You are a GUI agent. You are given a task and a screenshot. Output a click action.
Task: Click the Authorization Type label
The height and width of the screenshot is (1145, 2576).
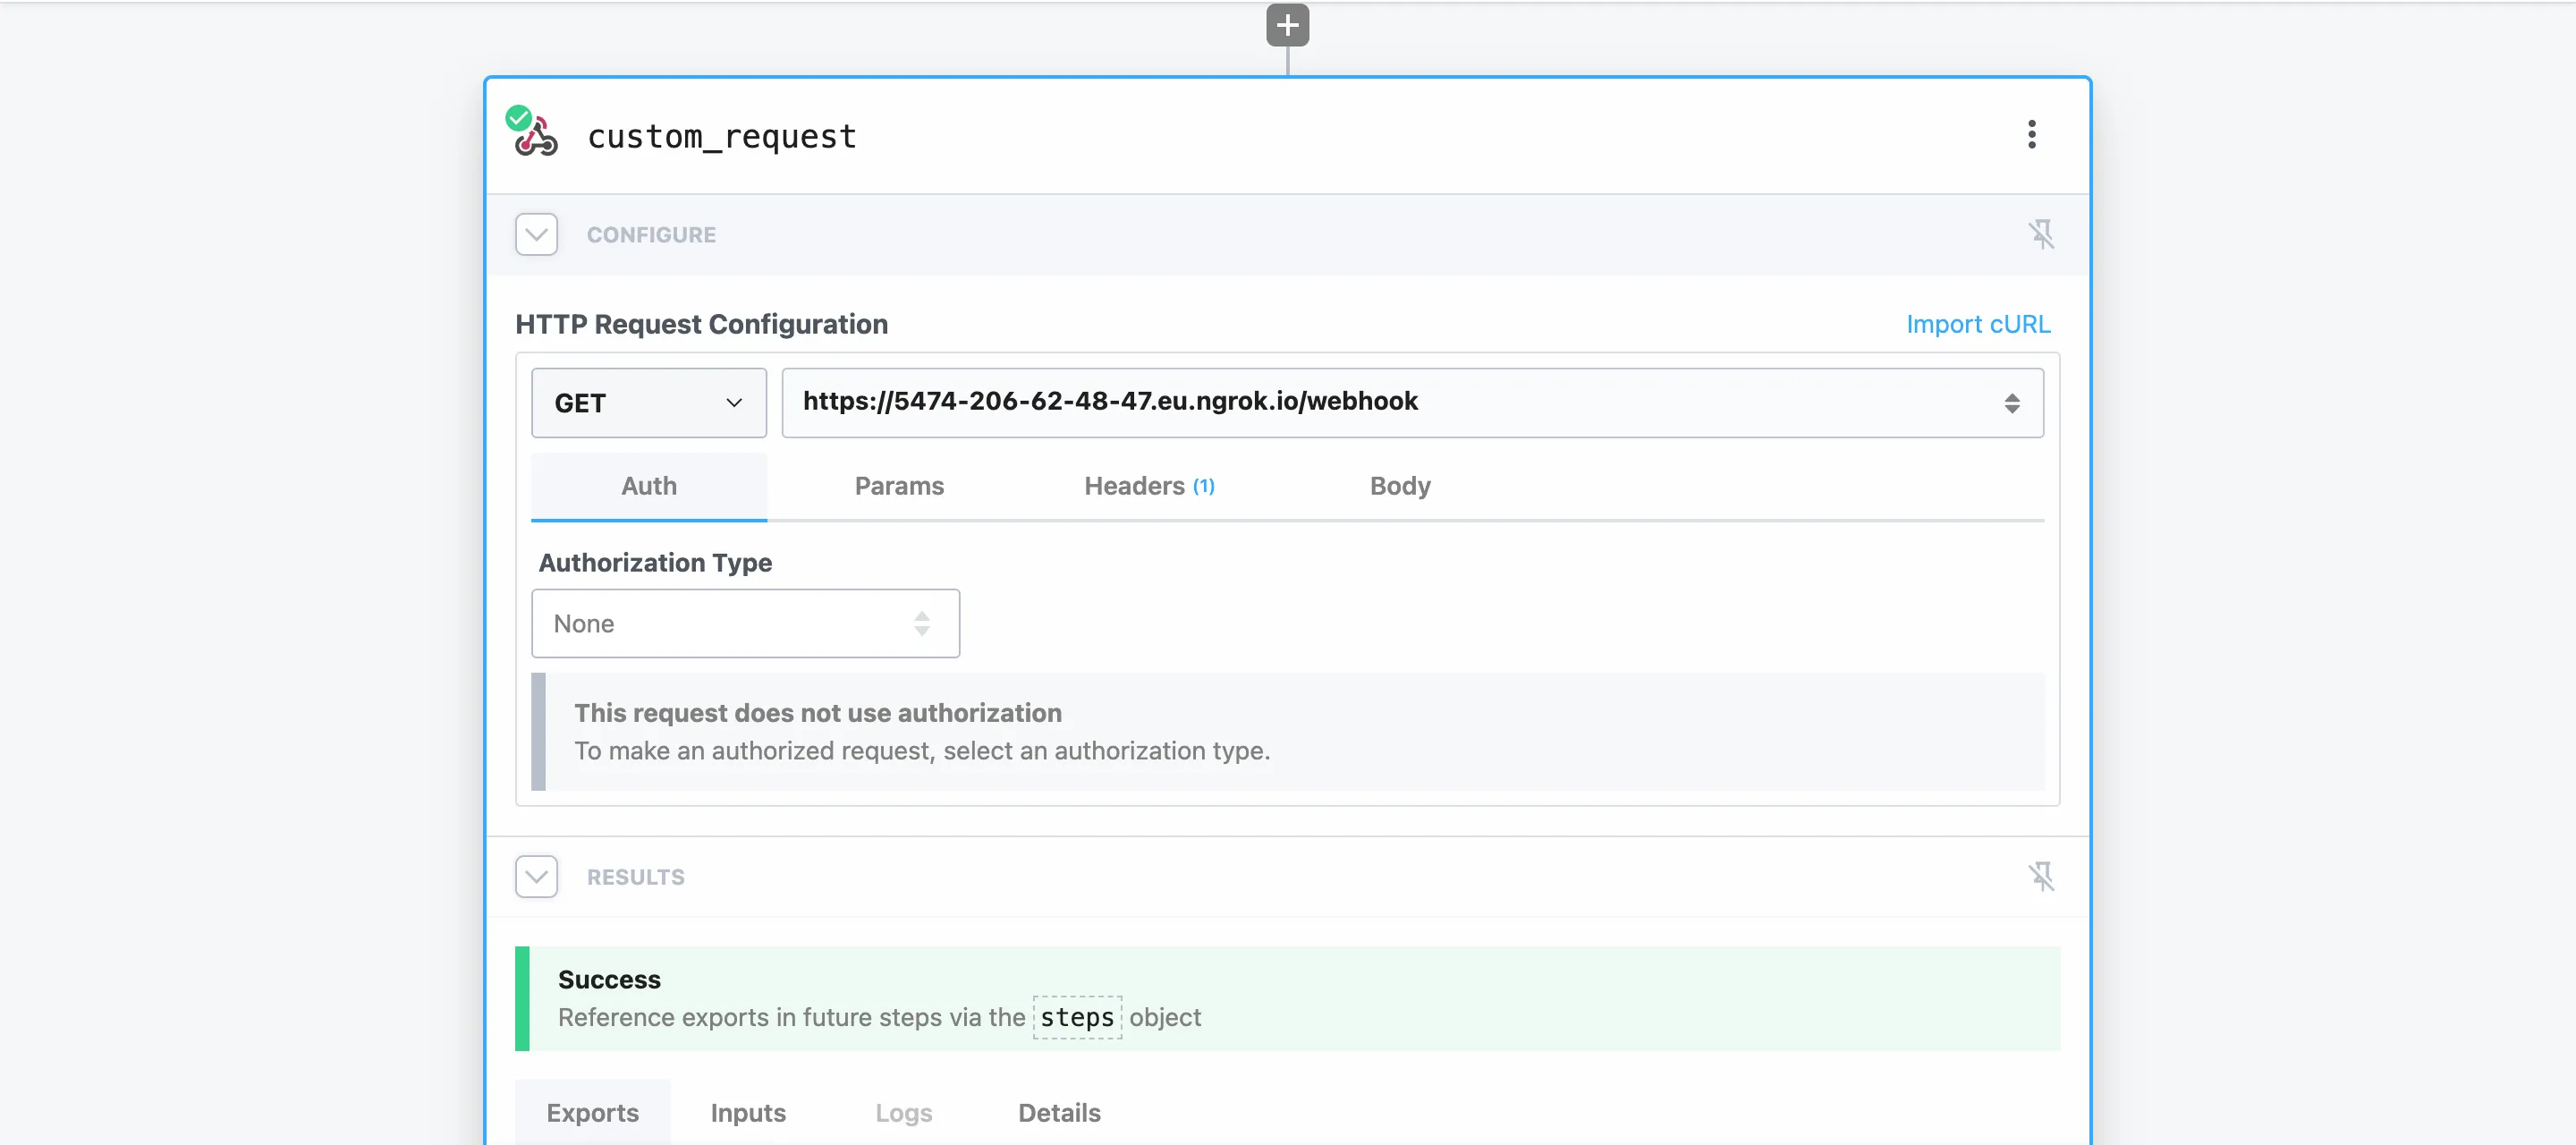[655, 563]
